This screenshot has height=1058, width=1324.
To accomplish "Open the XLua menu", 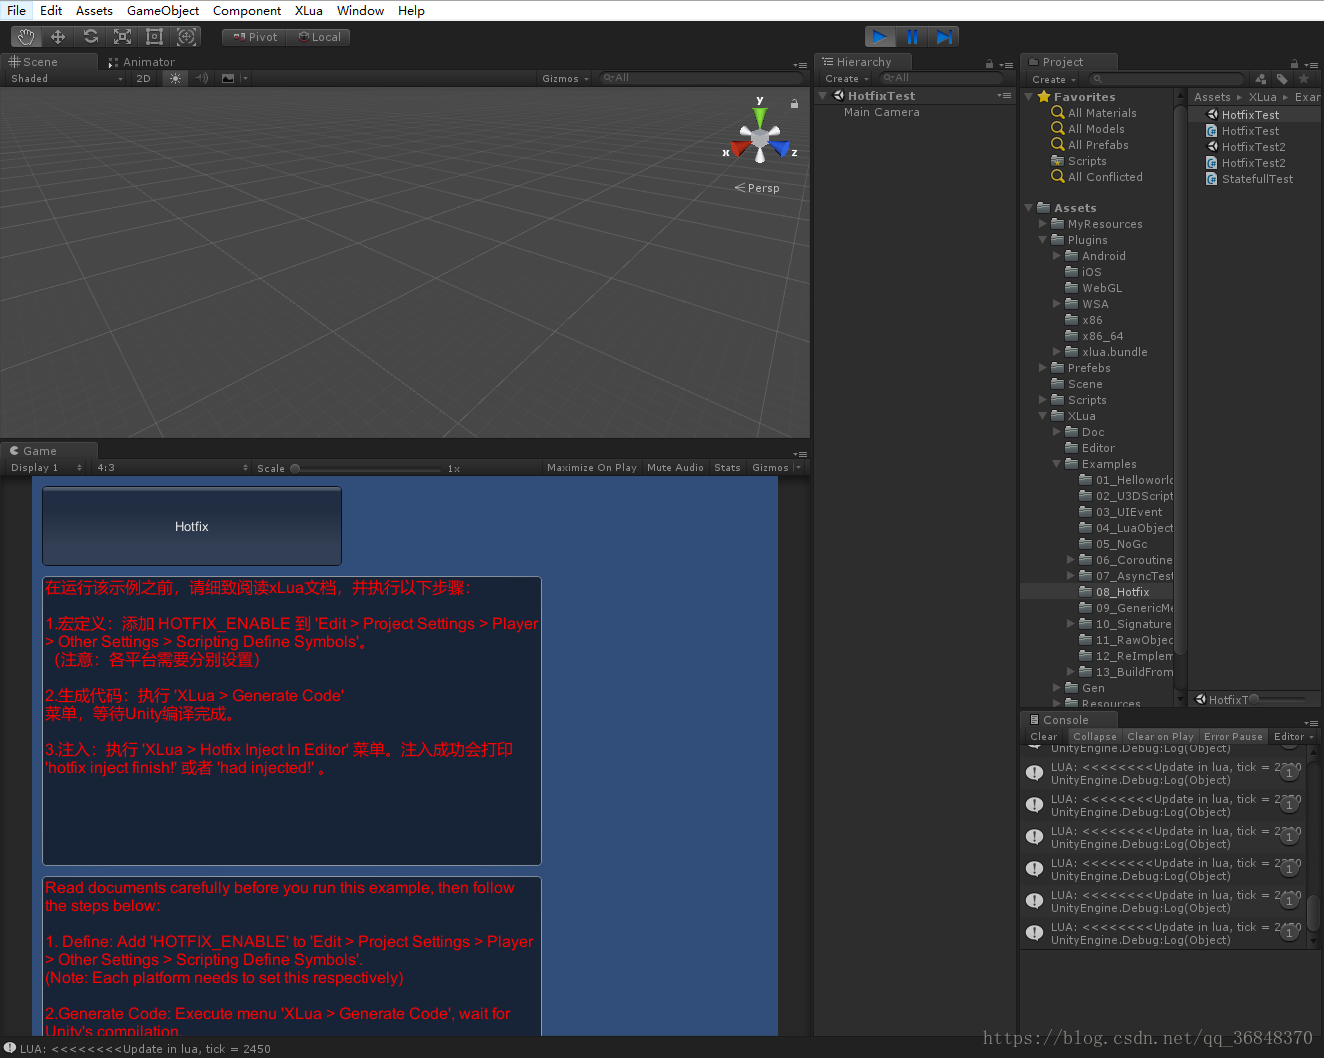I will pos(308,11).
